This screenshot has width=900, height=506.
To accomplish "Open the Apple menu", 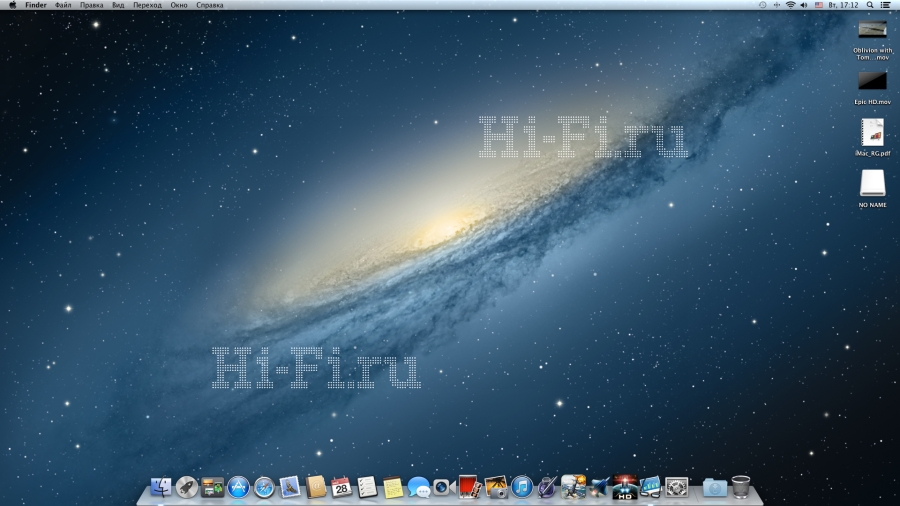I will pos(12,5).
